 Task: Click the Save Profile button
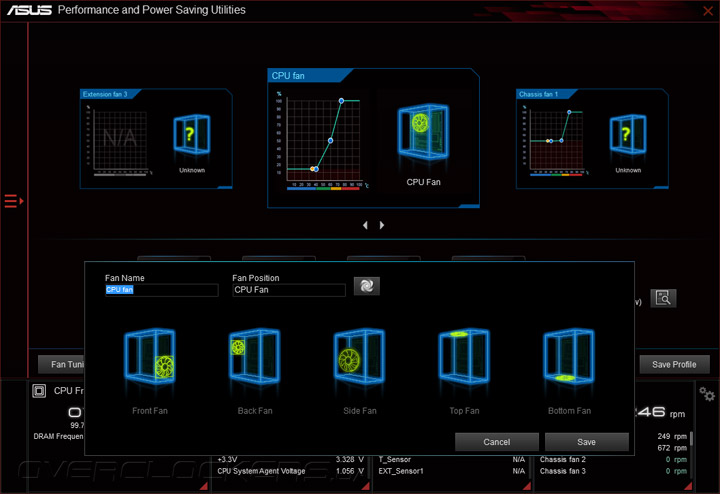[x=674, y=365]
